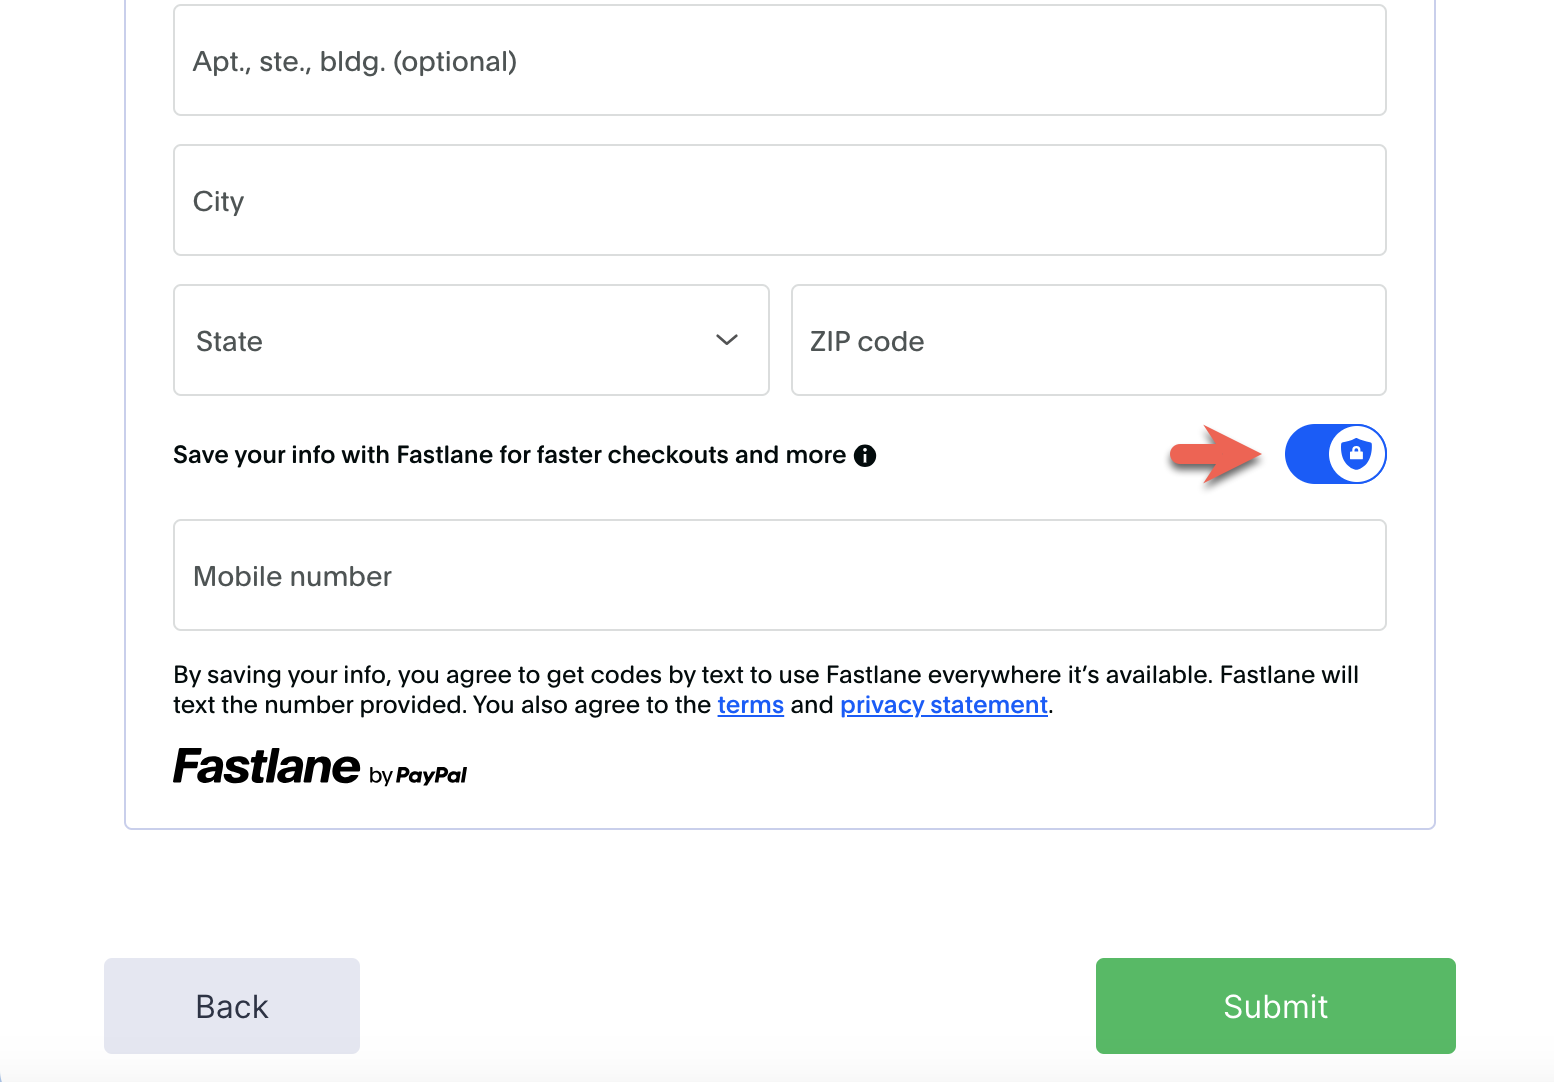Click the info icon beside Fastlane text
The height and width of the screenshot is (1082, 1554).
tap(865, 456)
